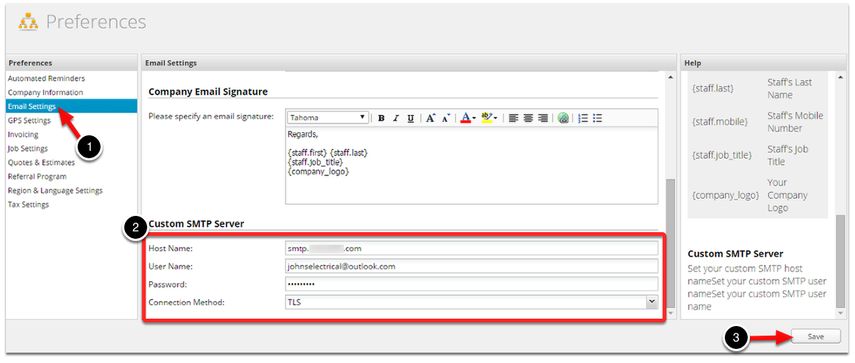
Task: Open the highlight color dropdown arrow
Action: [496, 118]
